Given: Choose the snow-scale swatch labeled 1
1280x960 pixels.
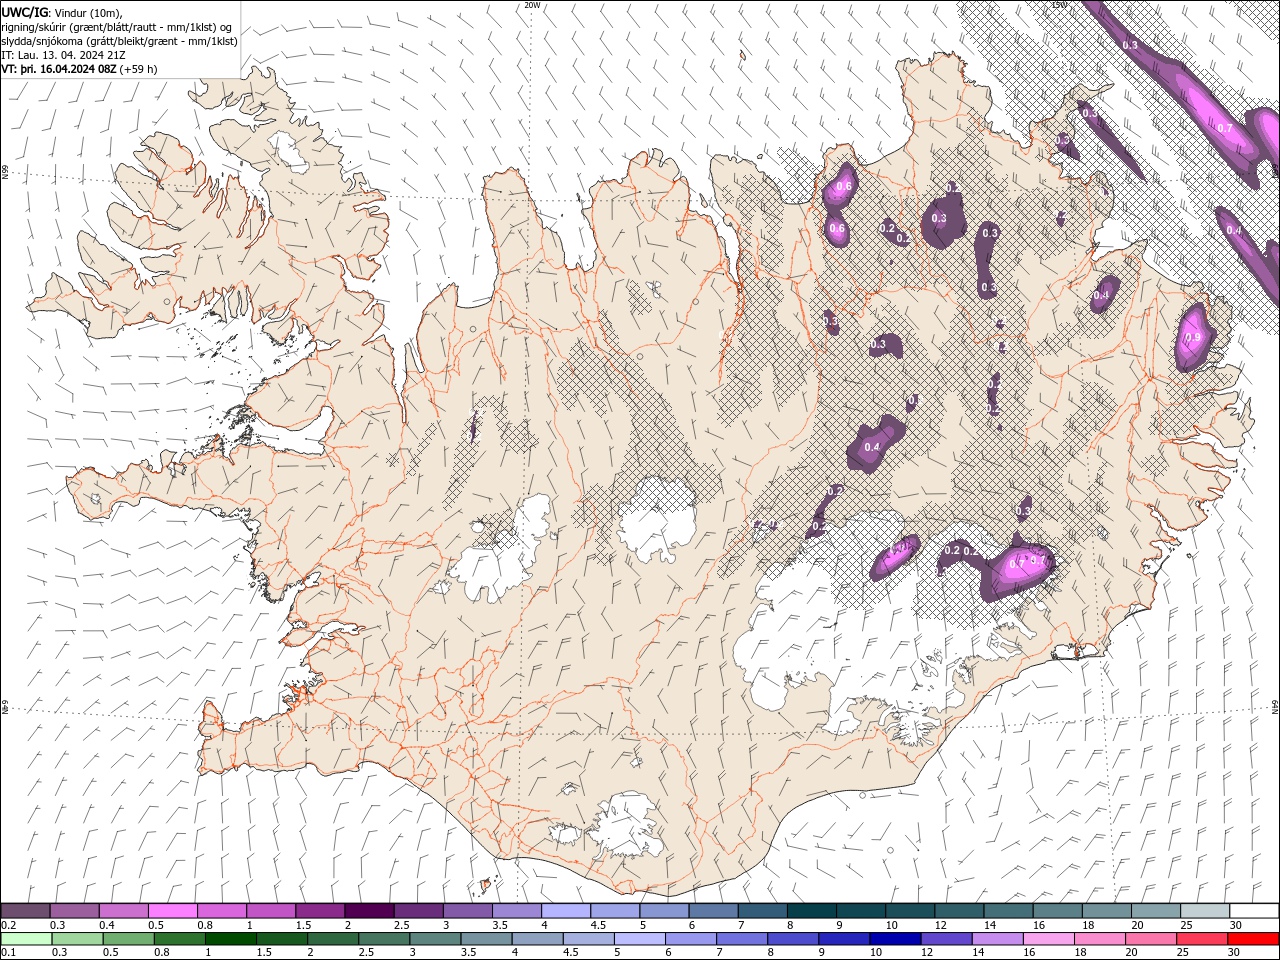Looking at the screenshot, I should click(x=270, y=911).
